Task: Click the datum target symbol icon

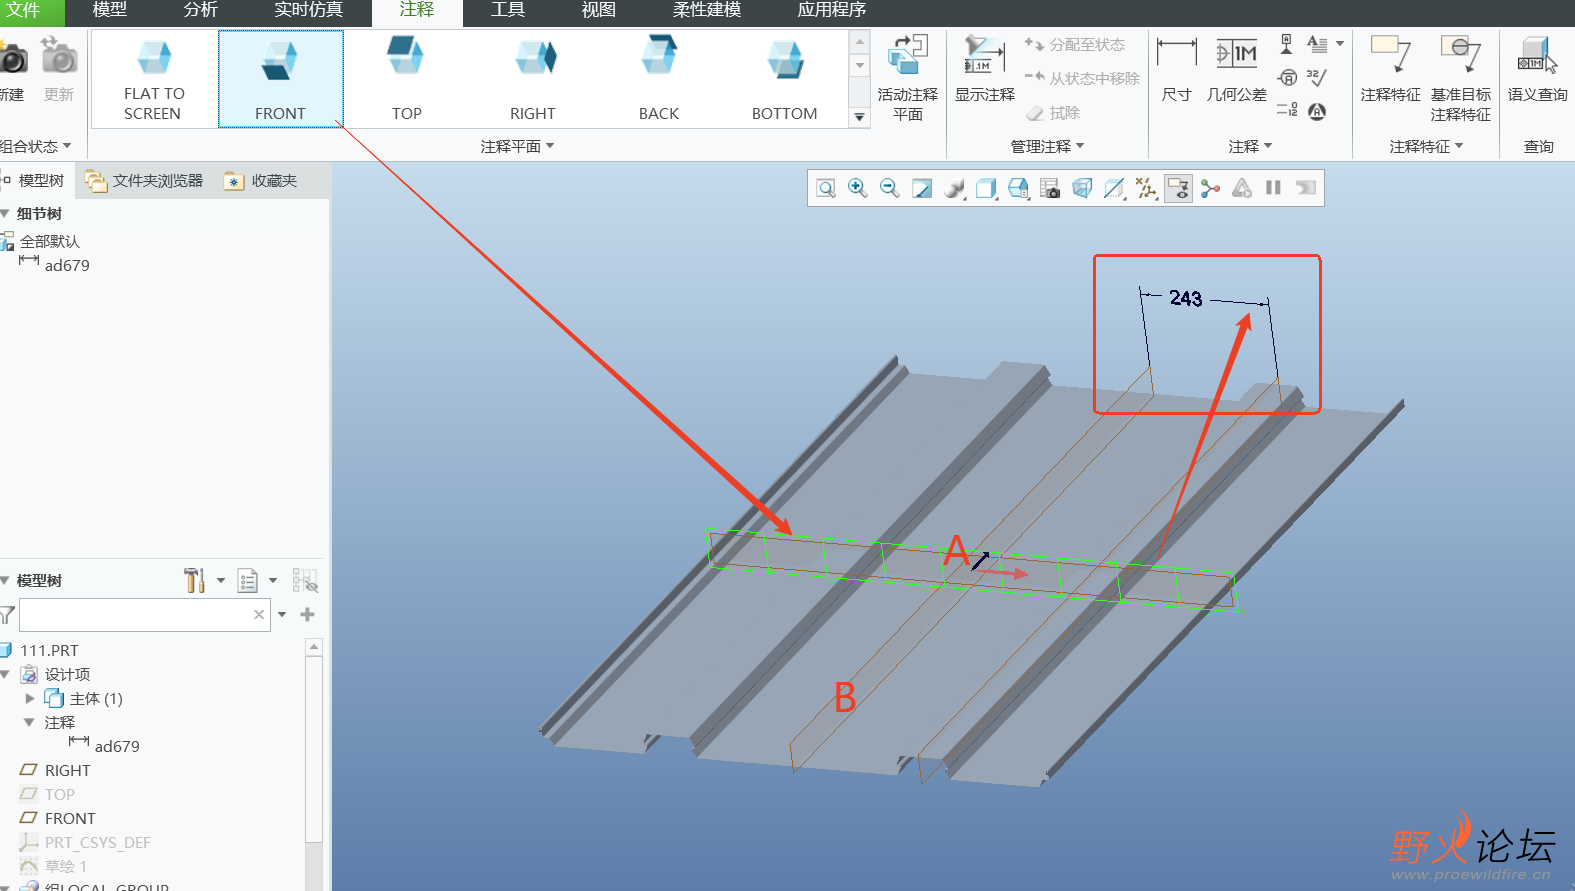Action: pyautogui.click(x=1288, y=77)
